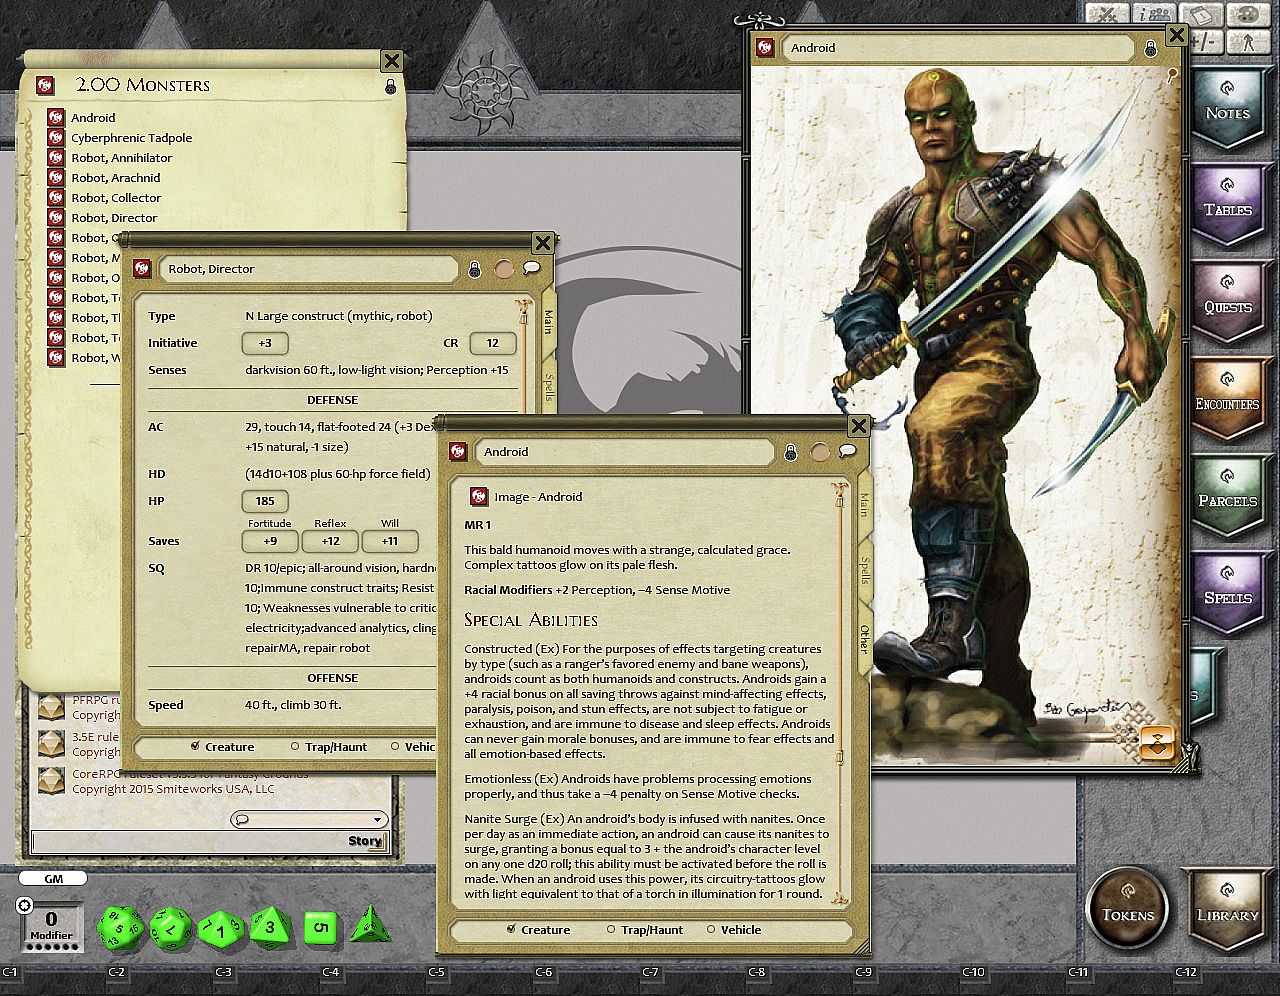Open Robot, Collector entry icon
Image resolution: width=1280 pixels, height=996 pixels.
(56, 197)
